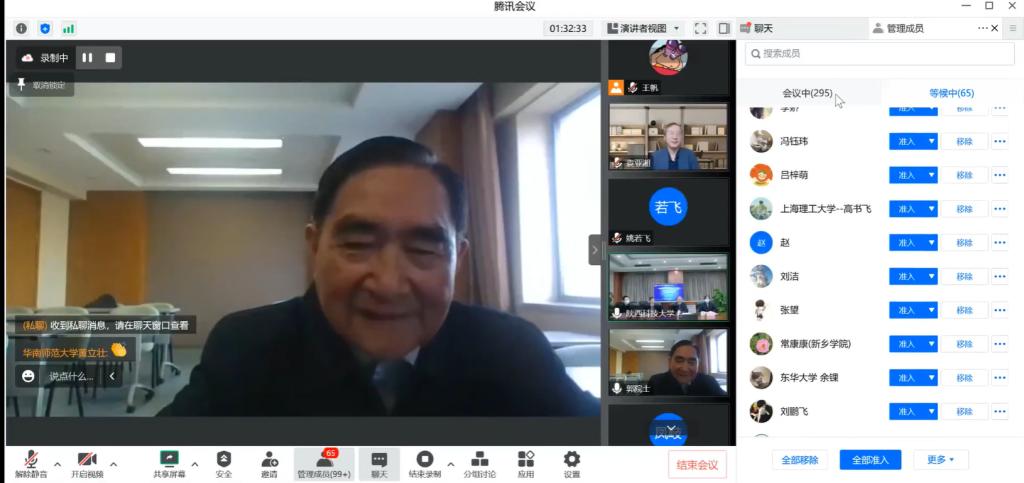Open 分组讨论 breakout rooms
The width and height of the screenshot is (1024, 483).
click(x=480, y=460)
